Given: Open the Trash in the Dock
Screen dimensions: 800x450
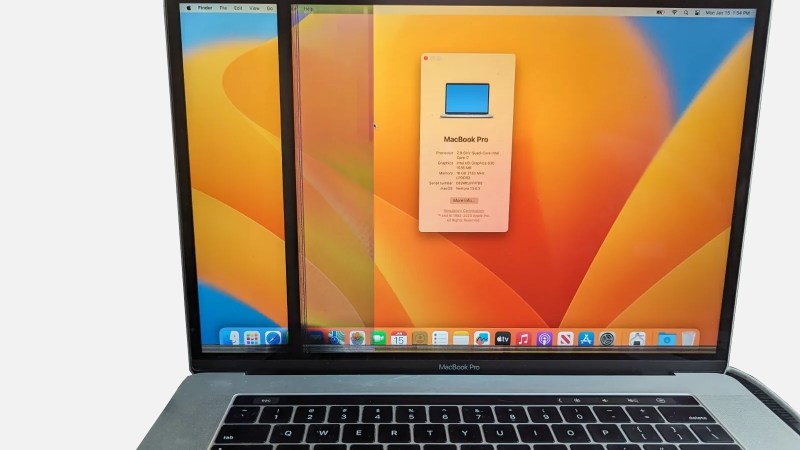Looking at the screenshot, I should 688,338.
